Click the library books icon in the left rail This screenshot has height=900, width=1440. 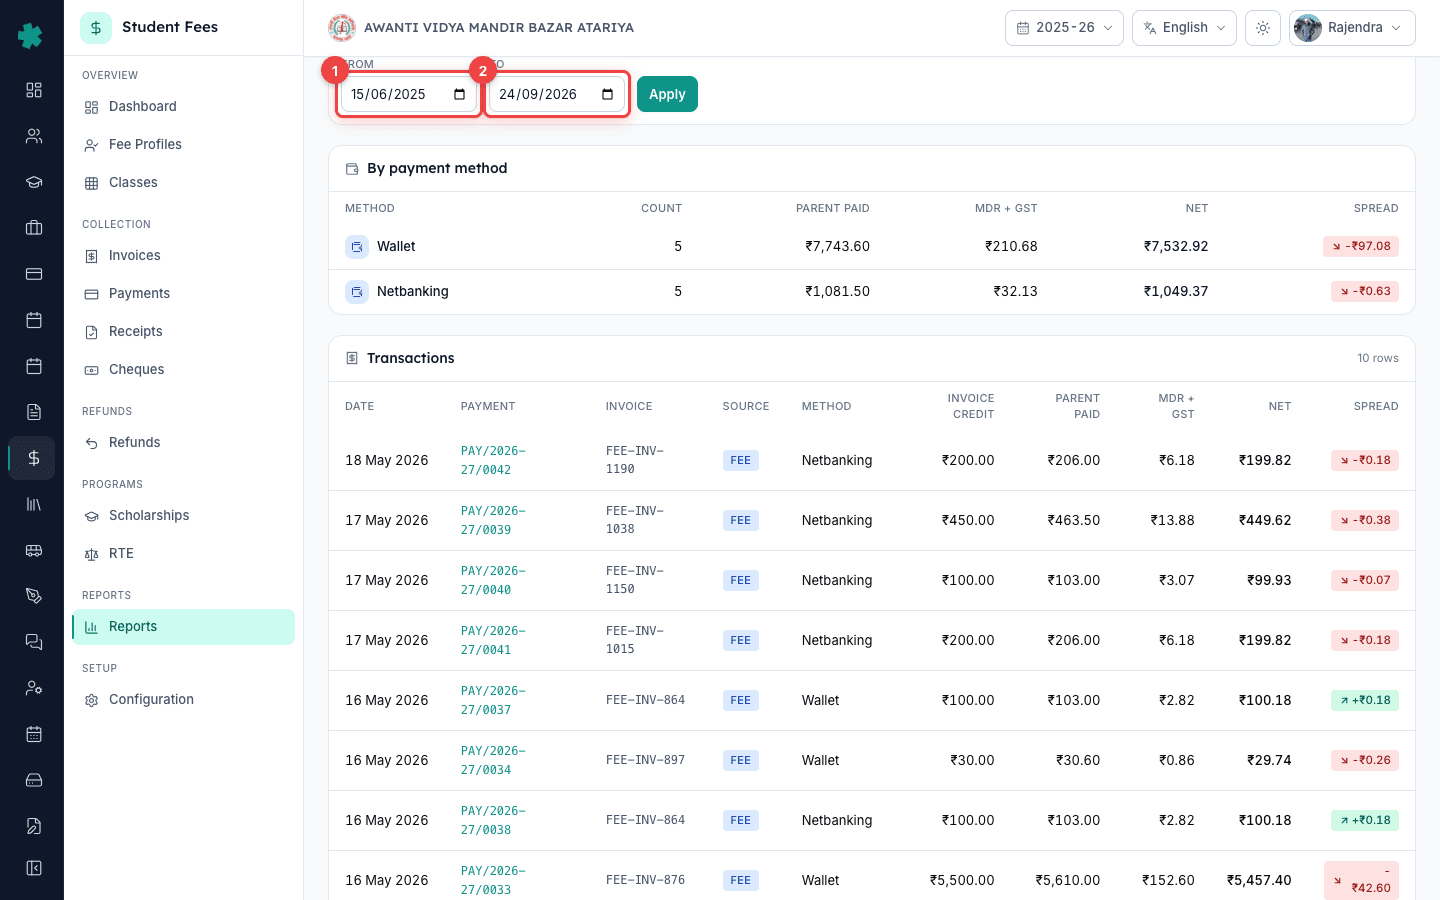pyautogui.click(x=34, y=504)
